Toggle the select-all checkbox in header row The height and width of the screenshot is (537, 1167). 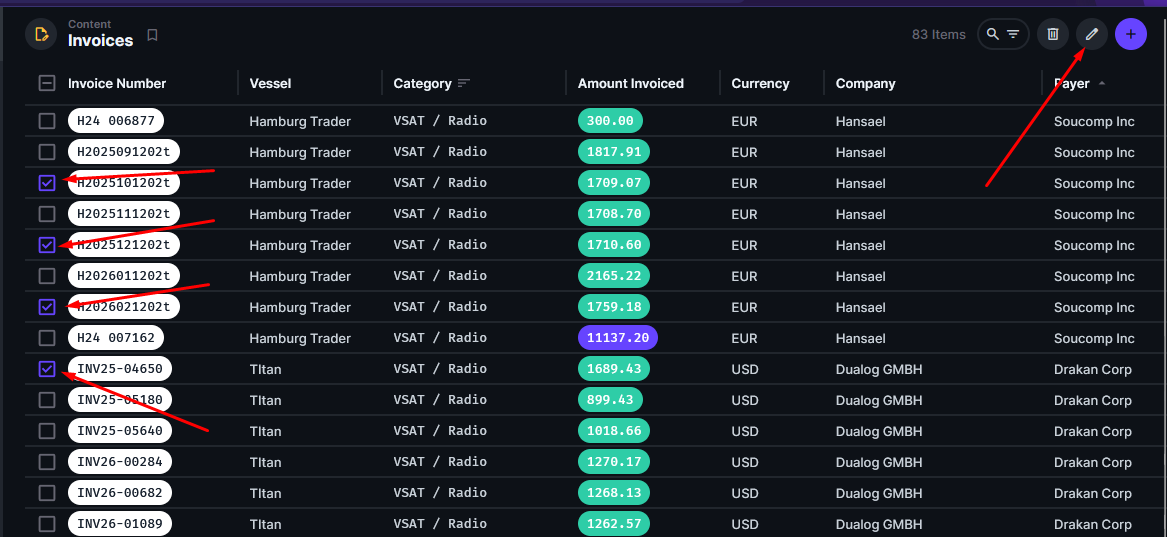tap(47, 83)
